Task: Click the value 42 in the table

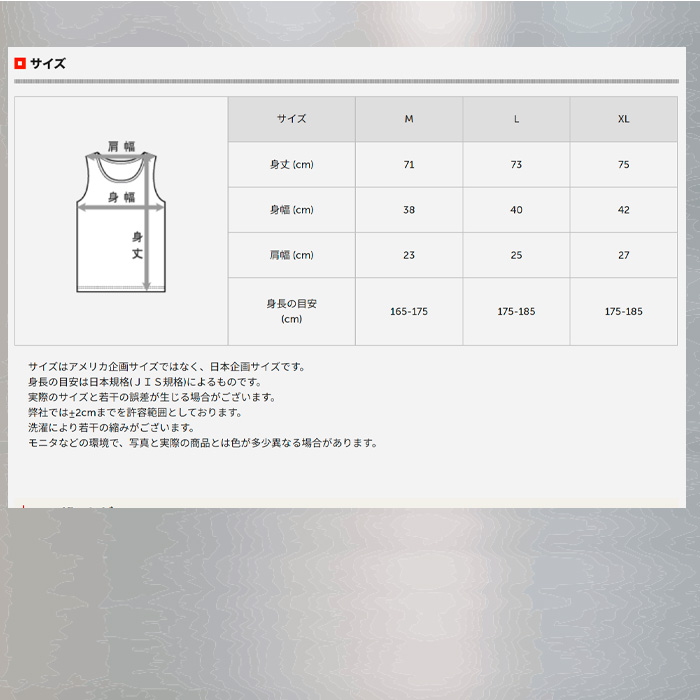Action: [x=624, y=210]
